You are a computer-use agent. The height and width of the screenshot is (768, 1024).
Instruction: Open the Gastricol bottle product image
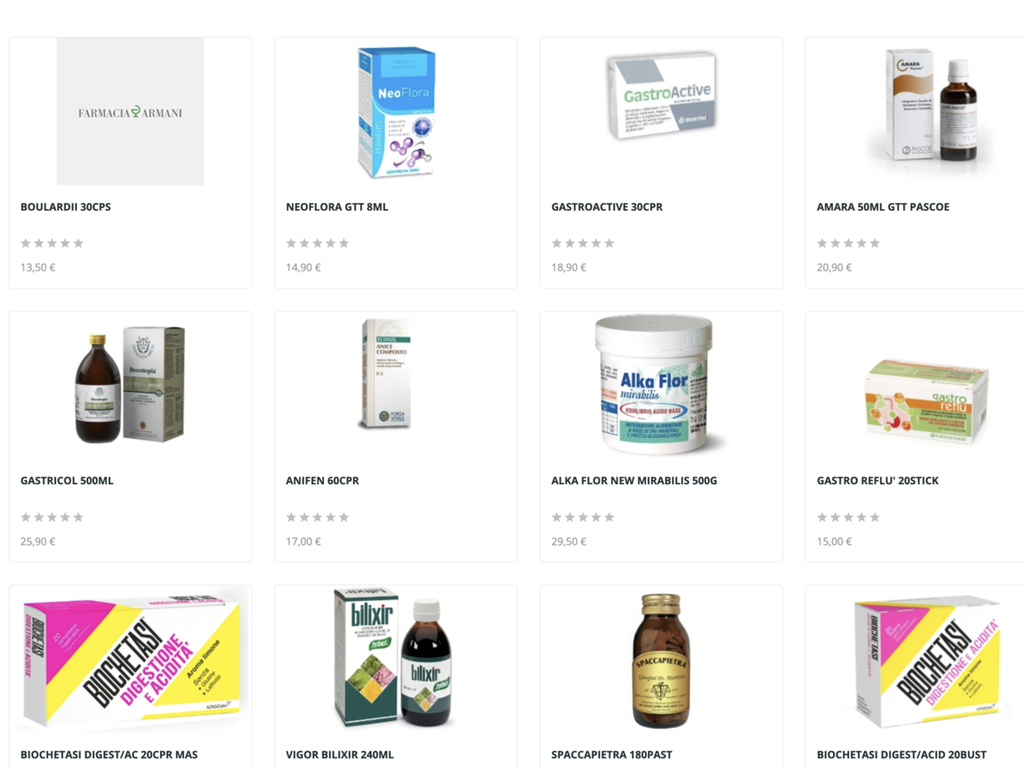(x=130, y=385)
